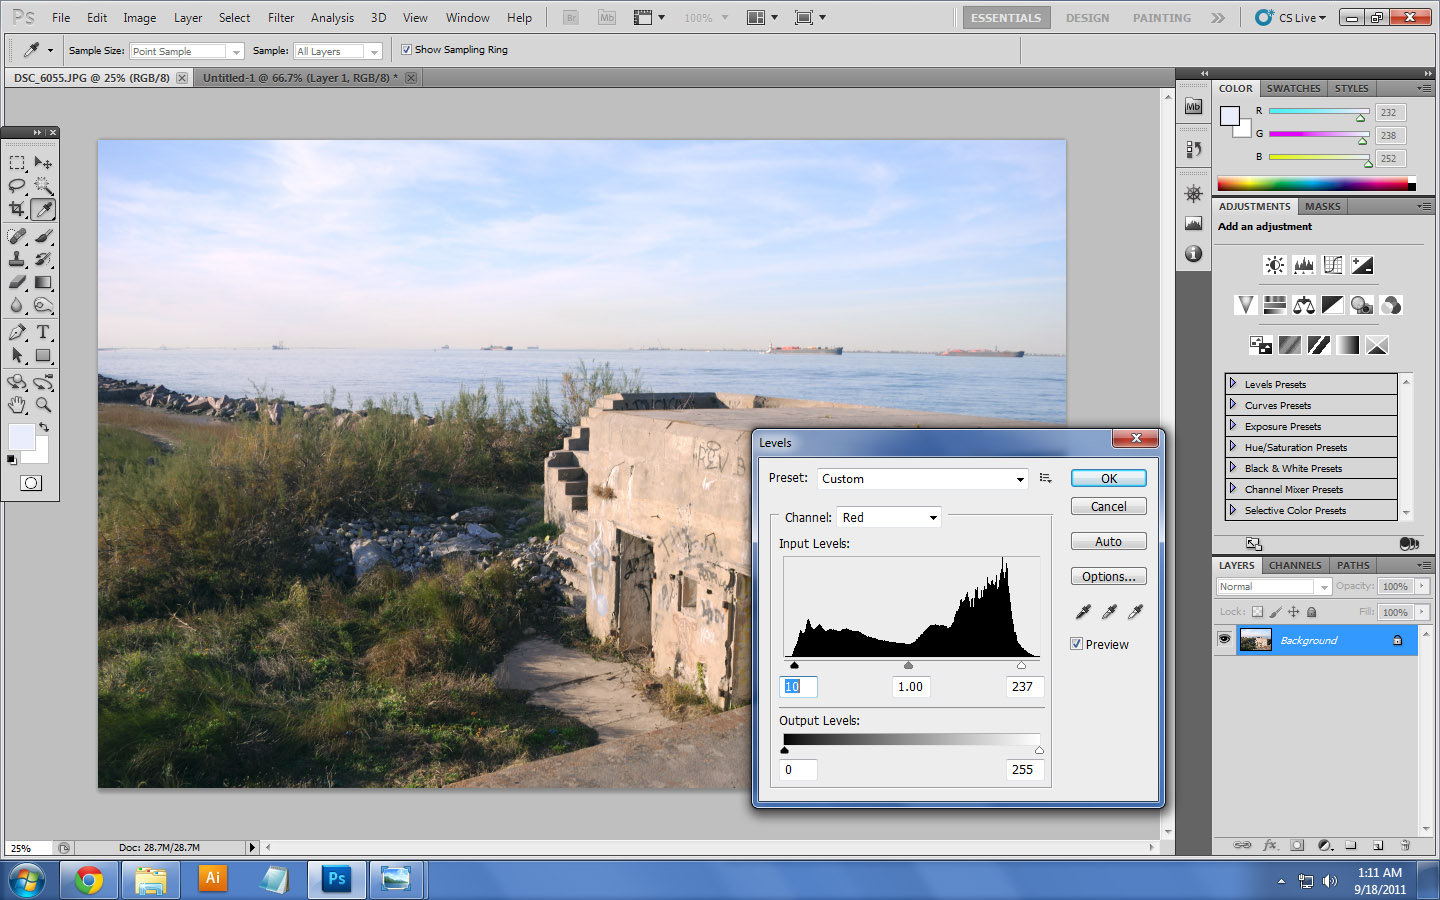Click the midtone gamma slider in Levels

click(x=908, y=665)
